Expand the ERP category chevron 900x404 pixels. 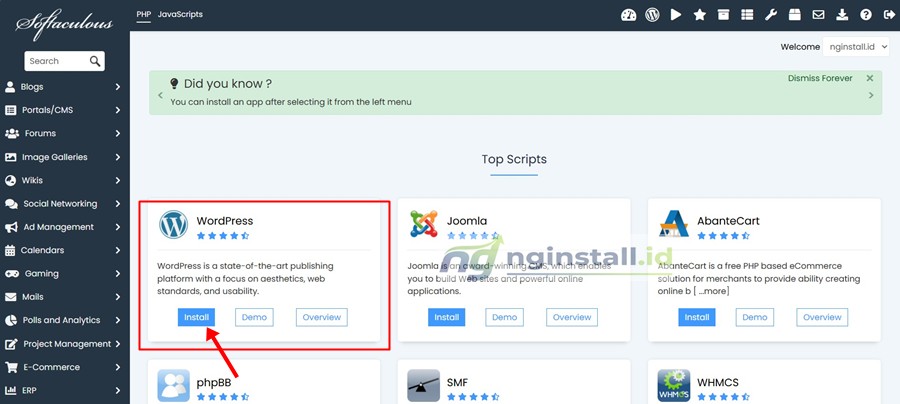117,391
